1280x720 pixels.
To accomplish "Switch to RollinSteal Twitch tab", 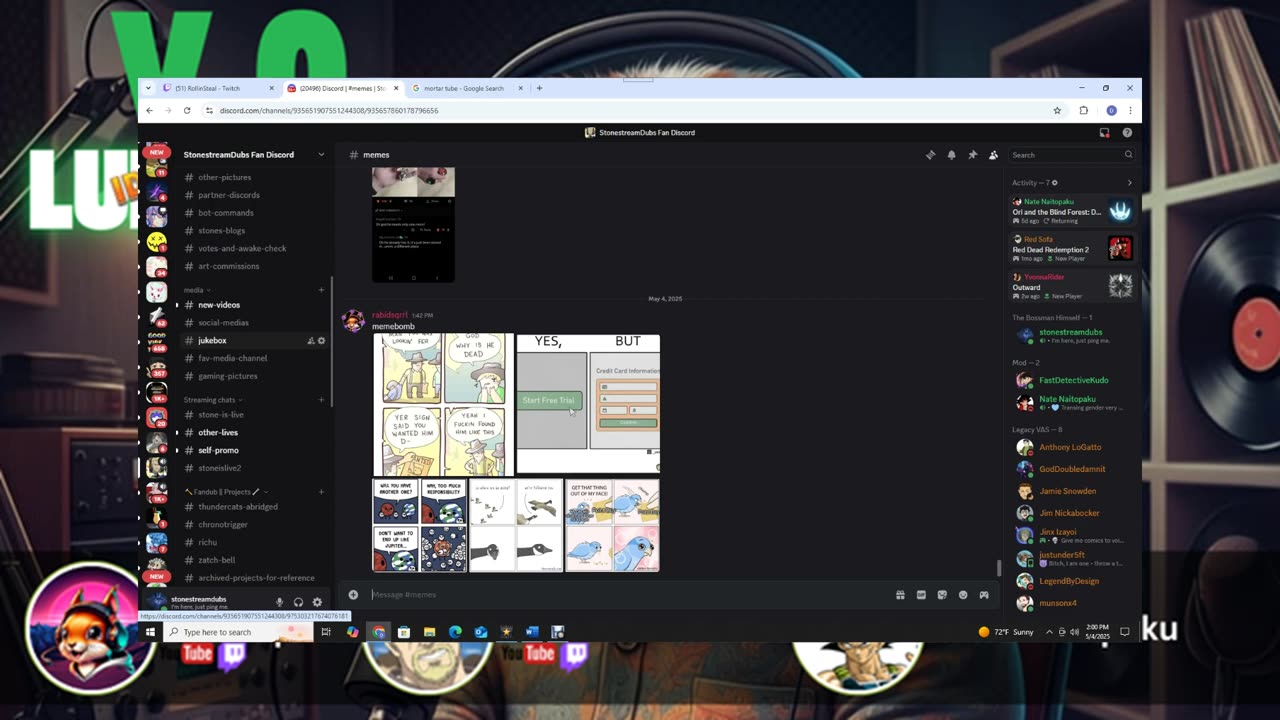I will (x=218, y=88).
